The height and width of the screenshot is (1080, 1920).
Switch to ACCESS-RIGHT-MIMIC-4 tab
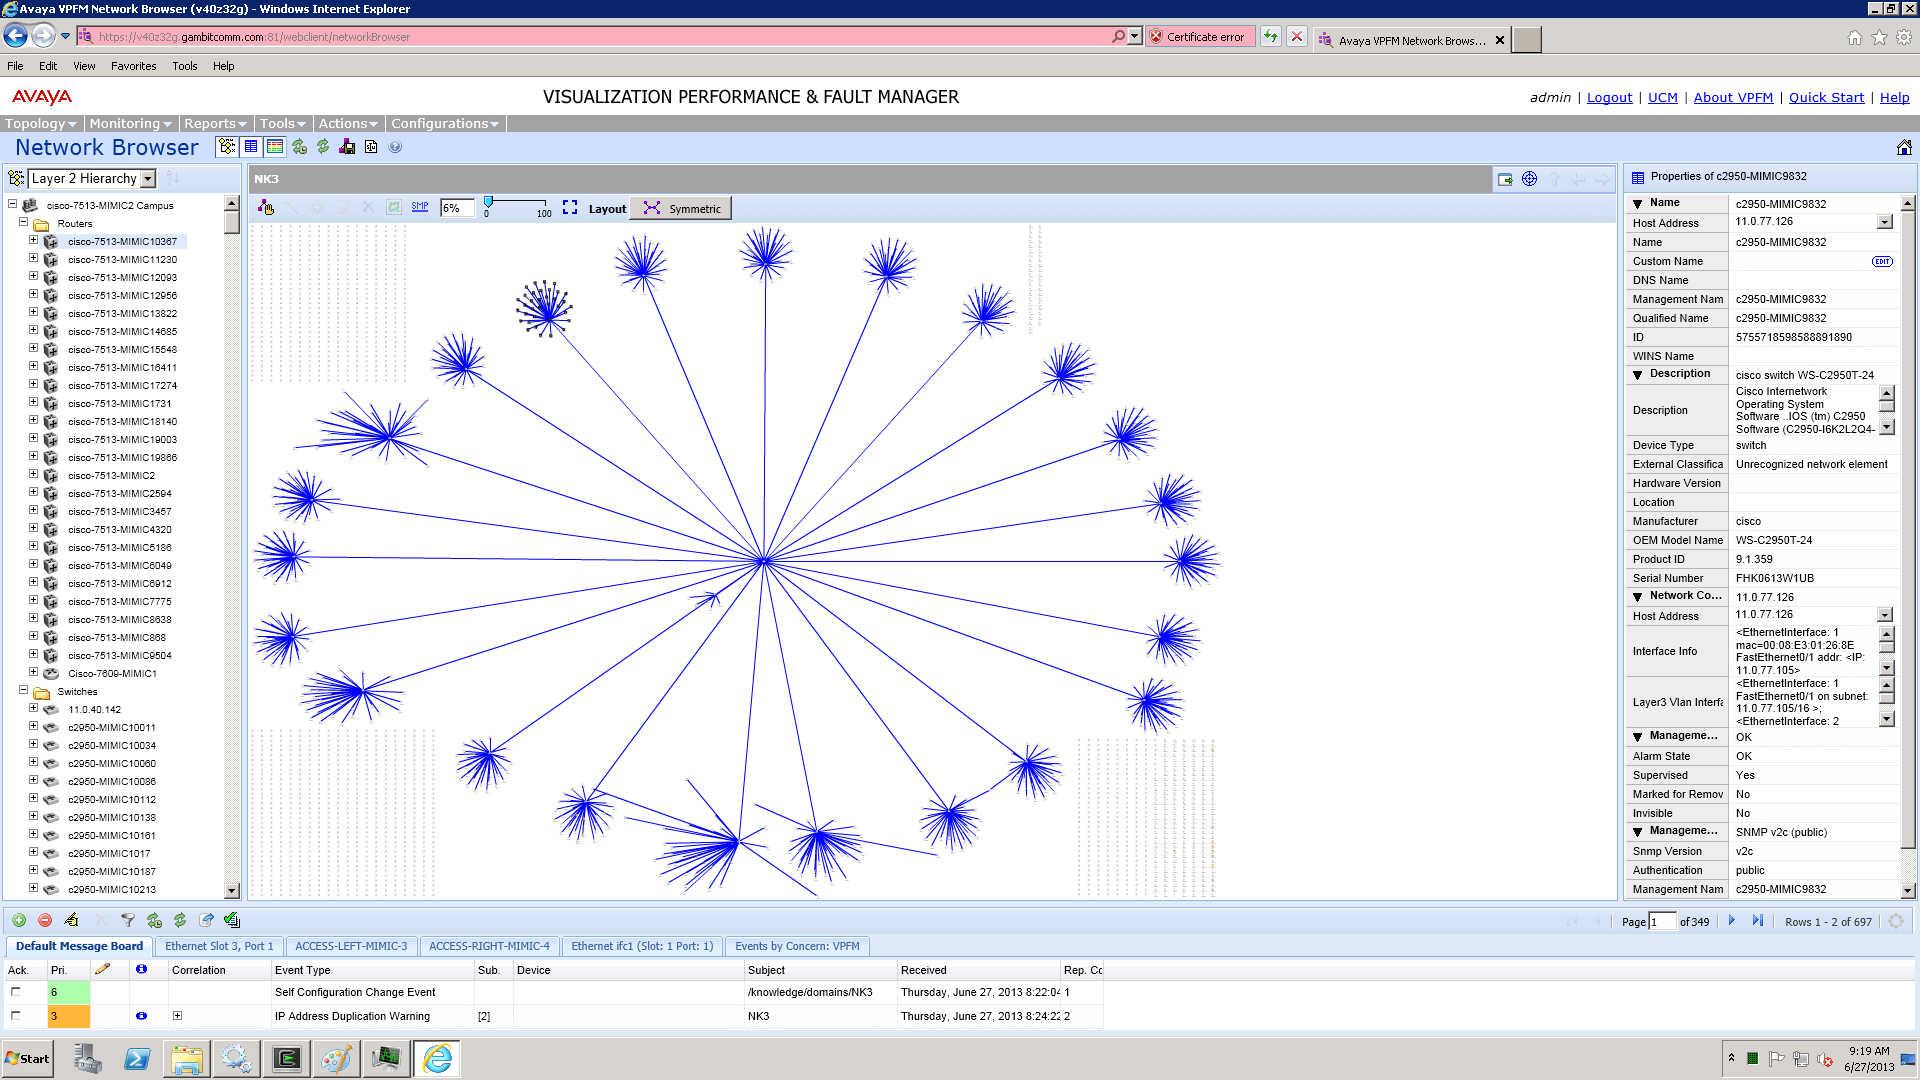click(489, 946)
